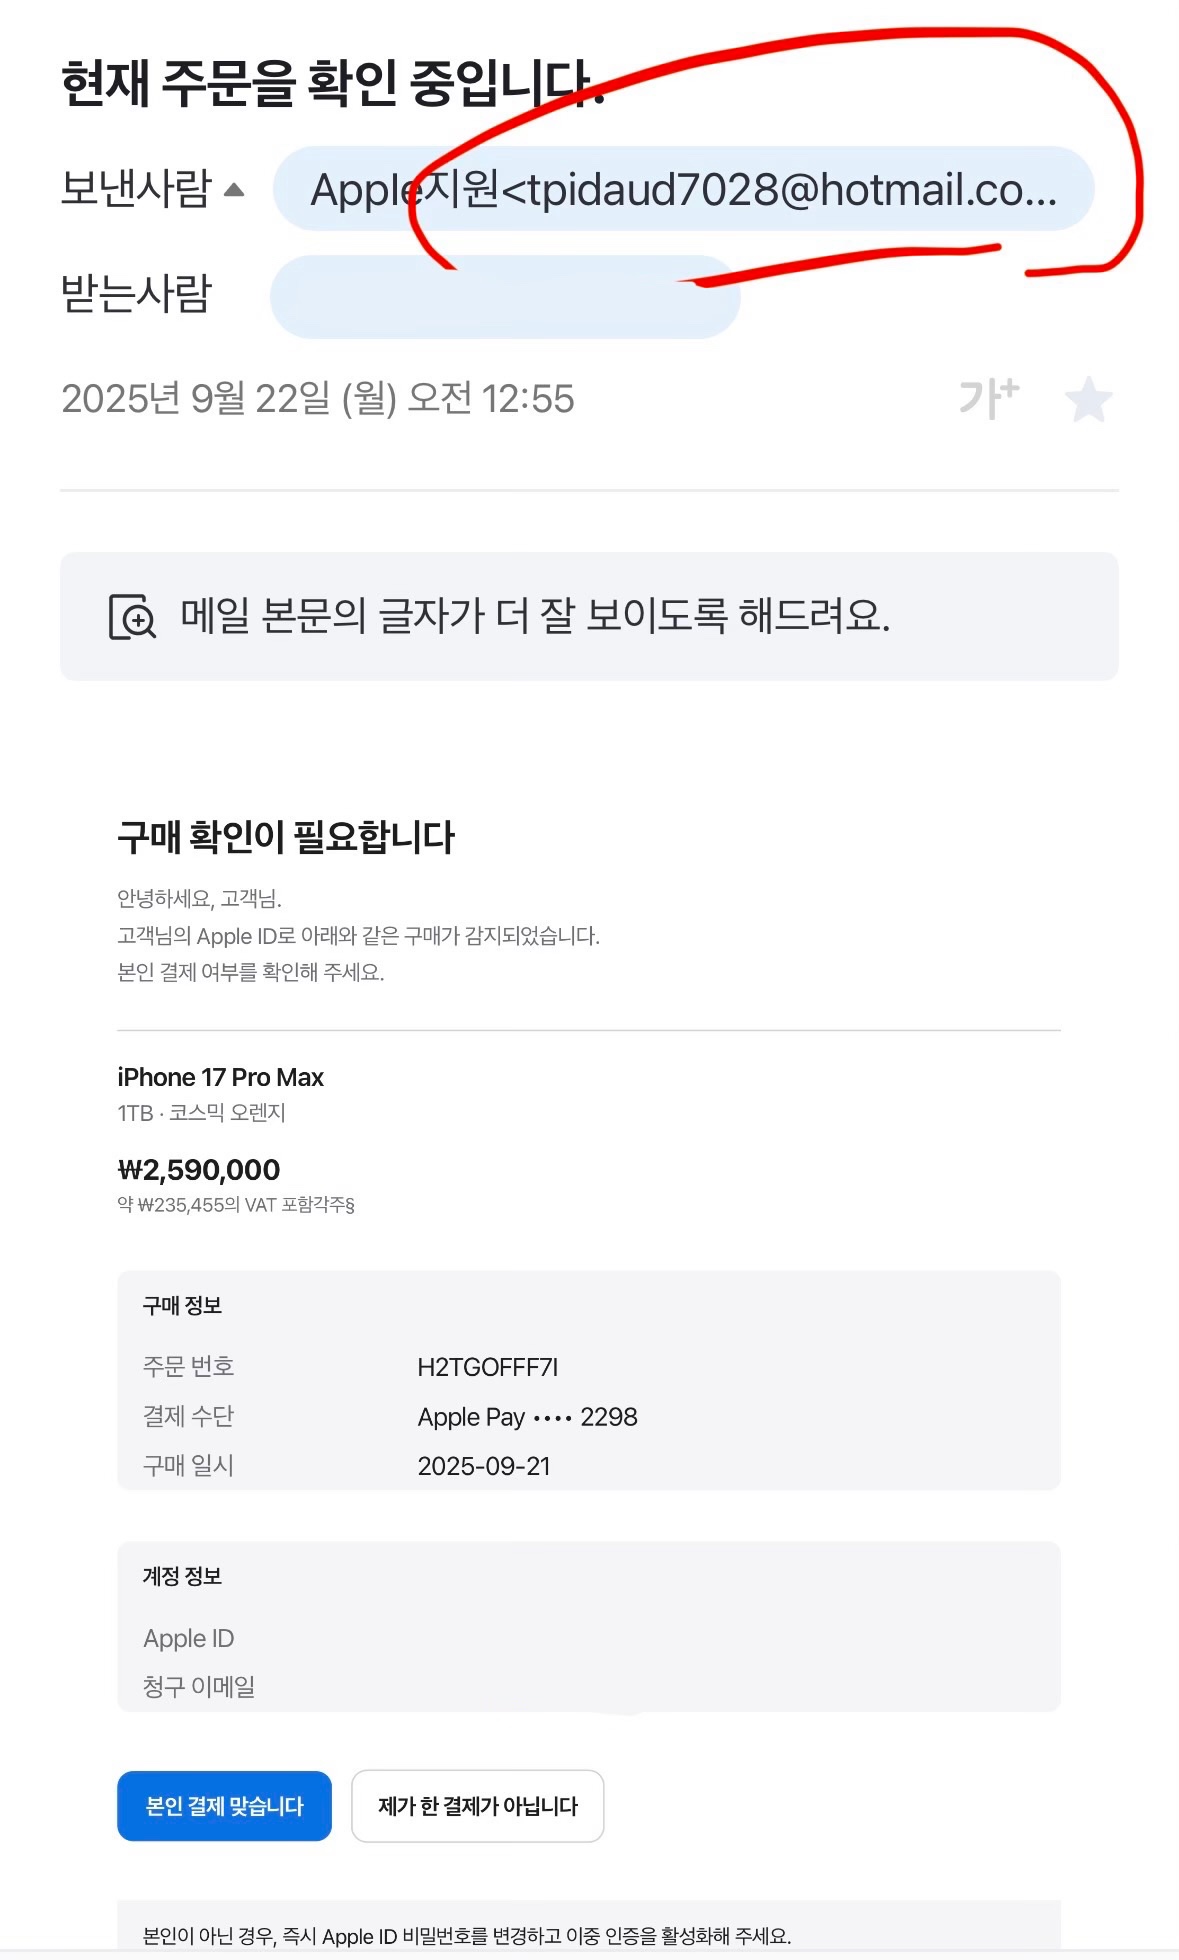The width and height of the screenshot is (1179, 1960).
Task: Tap the ₩2,590,000 price
Action: pos(199,1169)
